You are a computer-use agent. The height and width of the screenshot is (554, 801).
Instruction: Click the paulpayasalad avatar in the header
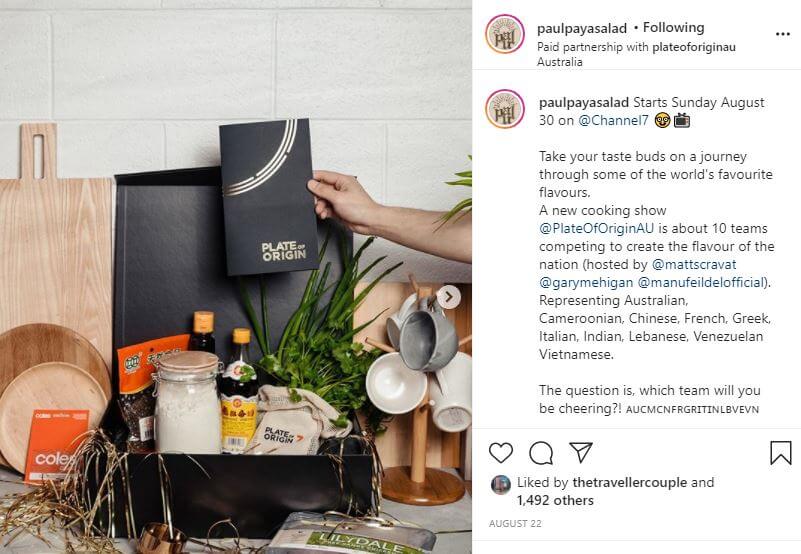505,34
